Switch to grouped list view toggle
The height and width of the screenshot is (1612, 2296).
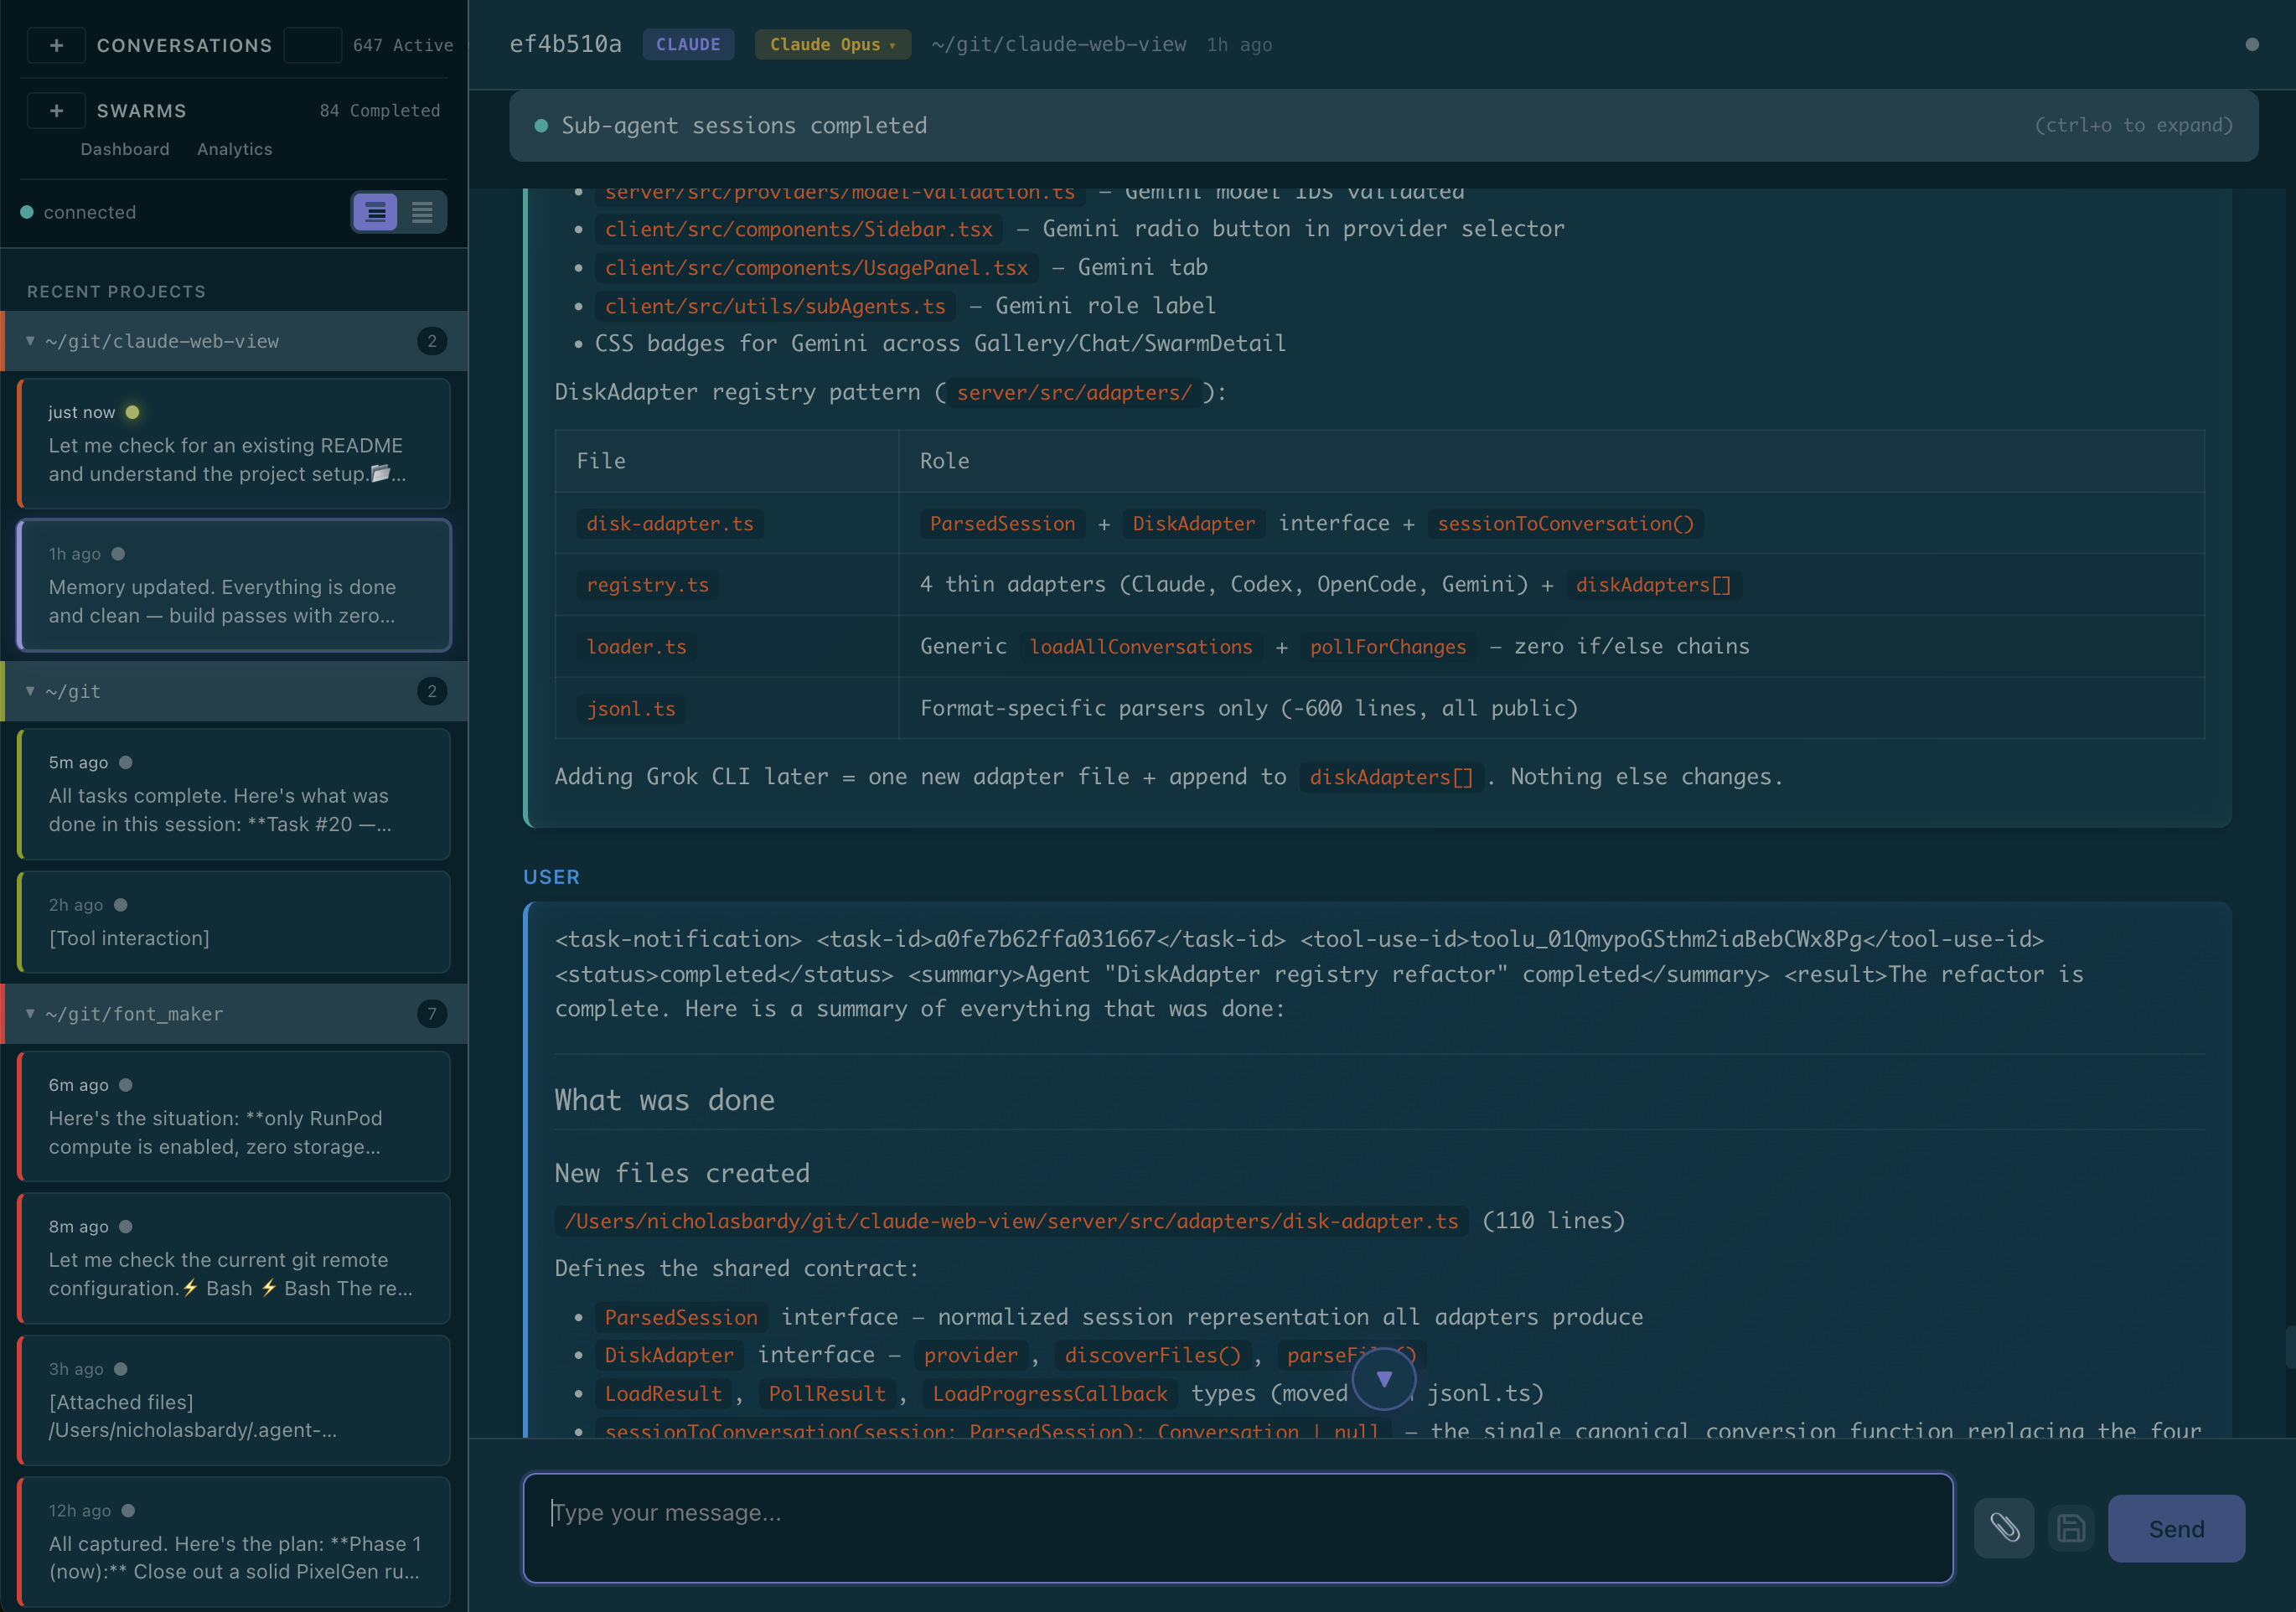pyautogui.click(x=376, y=212)
